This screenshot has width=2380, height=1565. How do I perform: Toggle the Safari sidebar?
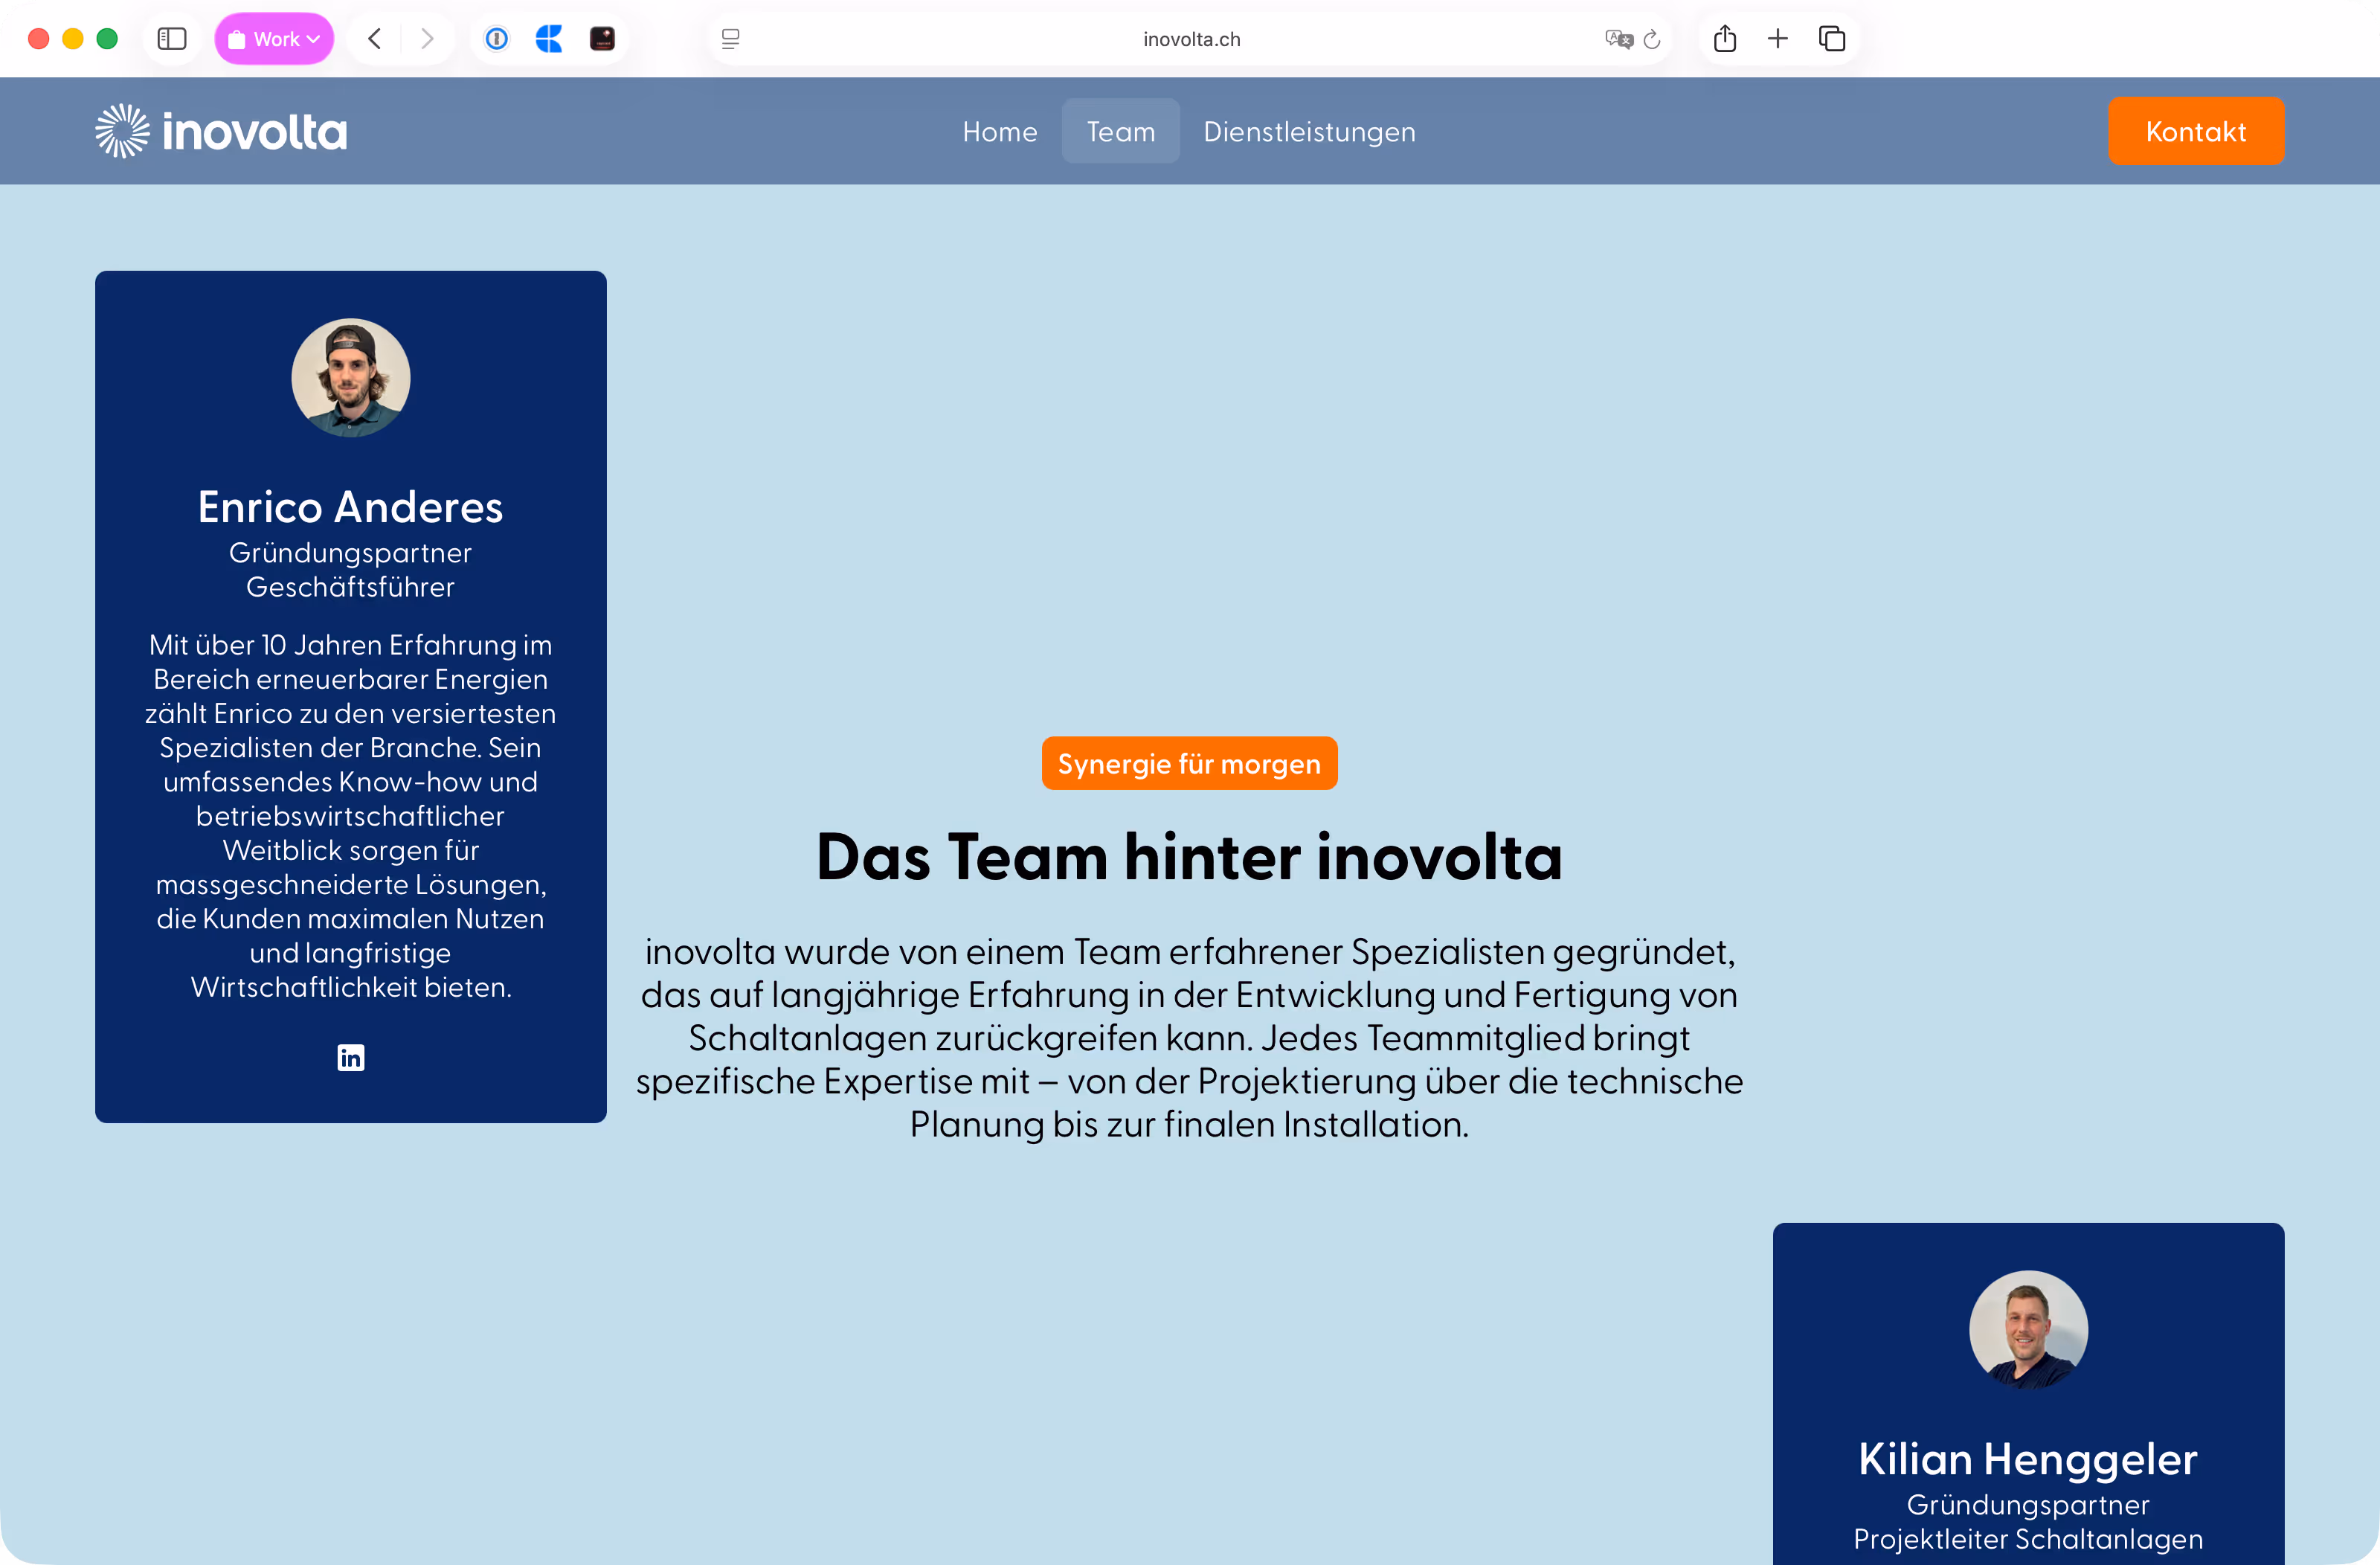click(x=172, y=39)
